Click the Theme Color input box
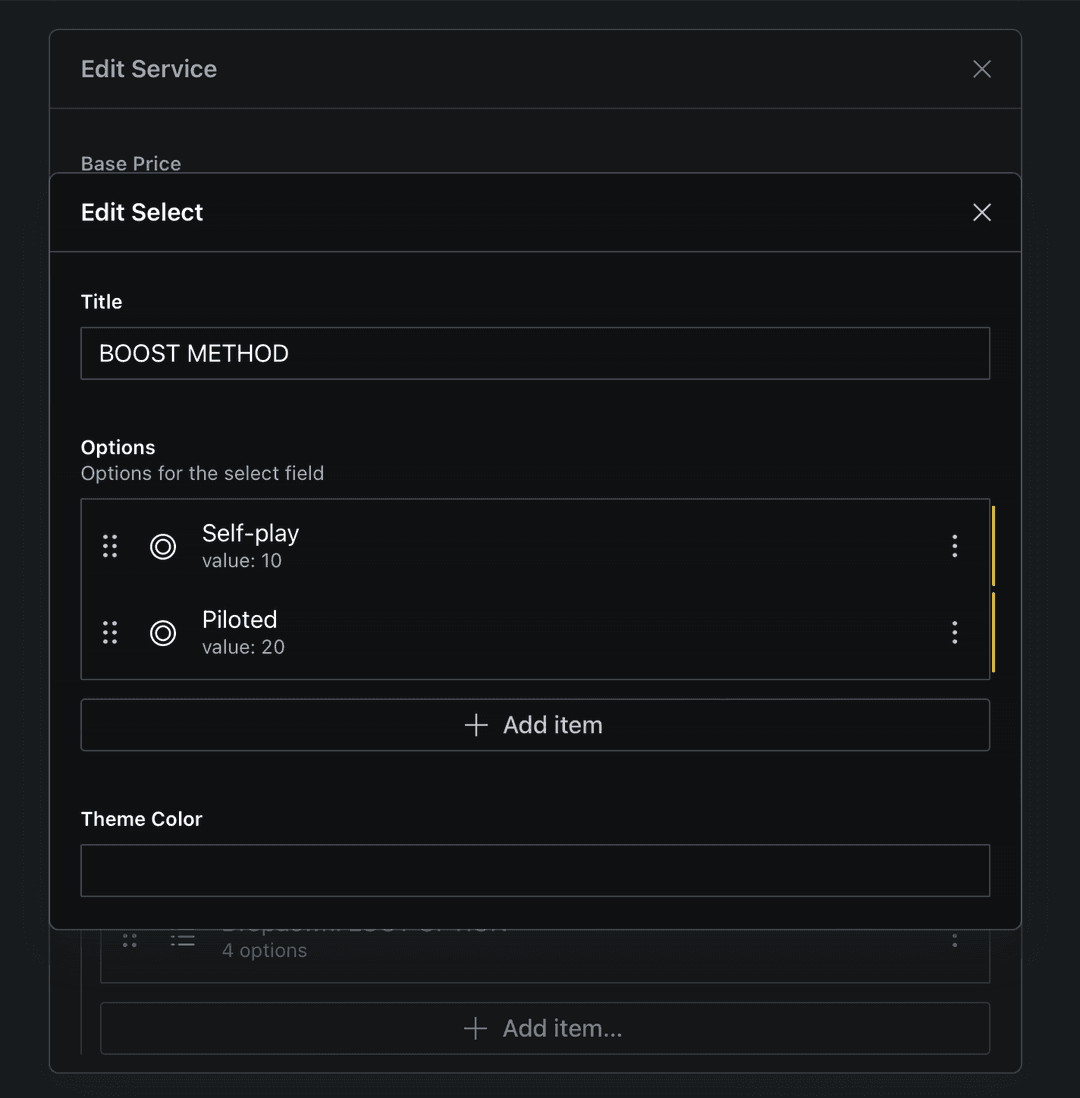The height and width of the screenshot is (1098, 1080). coord(535,870)
